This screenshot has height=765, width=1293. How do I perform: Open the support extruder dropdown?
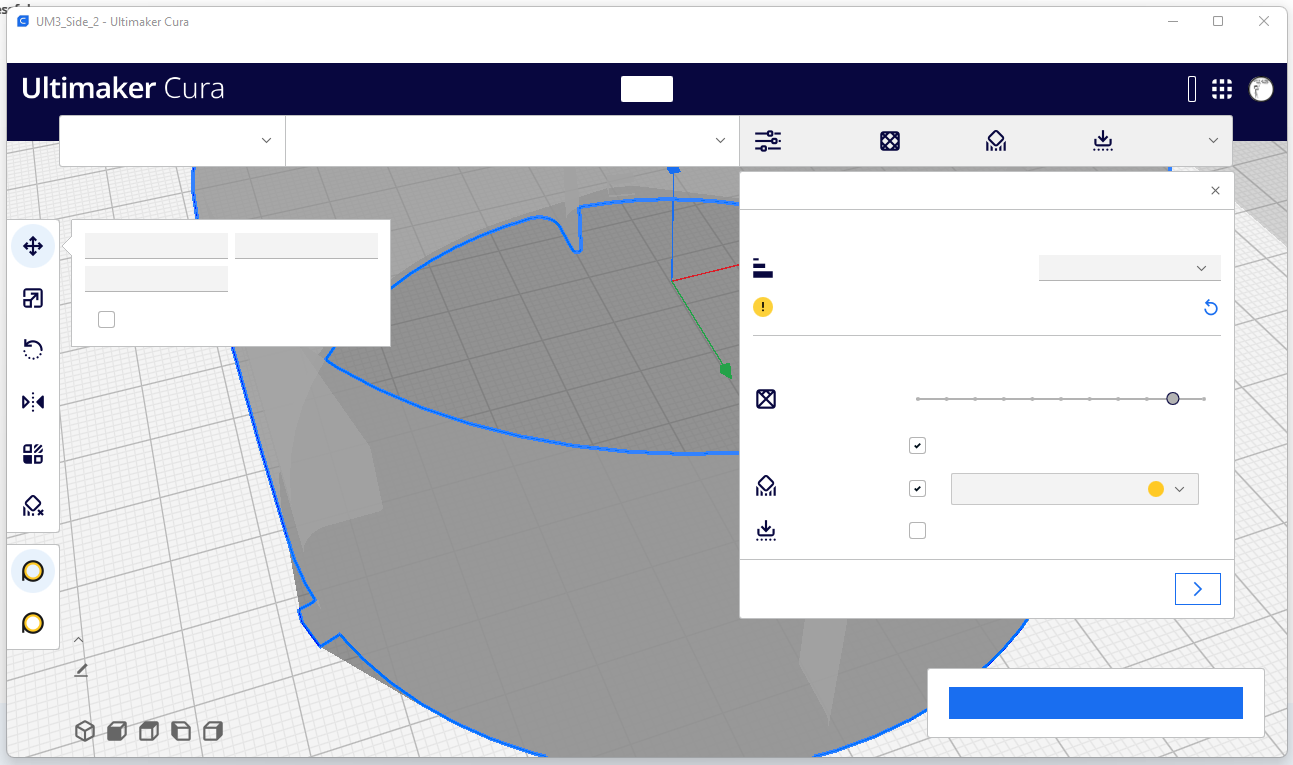pyautogui.click(x=1074, y=488)
